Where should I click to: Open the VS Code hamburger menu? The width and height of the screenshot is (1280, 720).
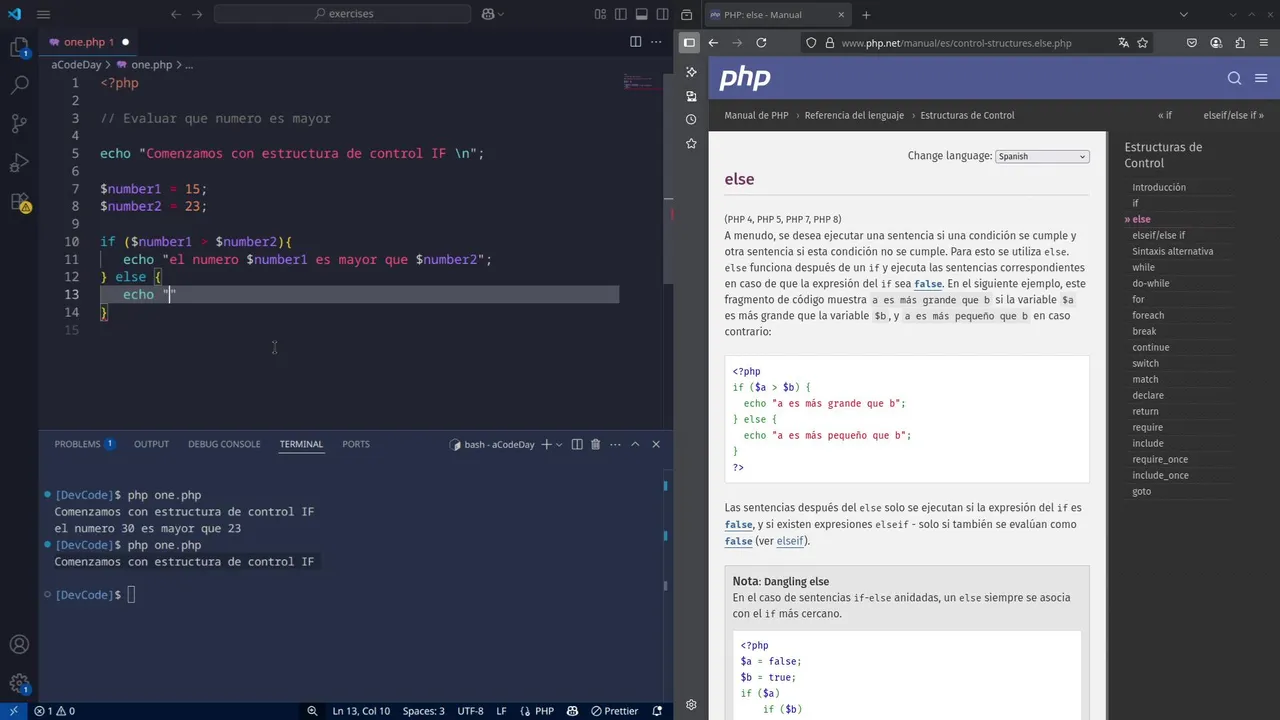pyautogui.click(x=44, y=14)
